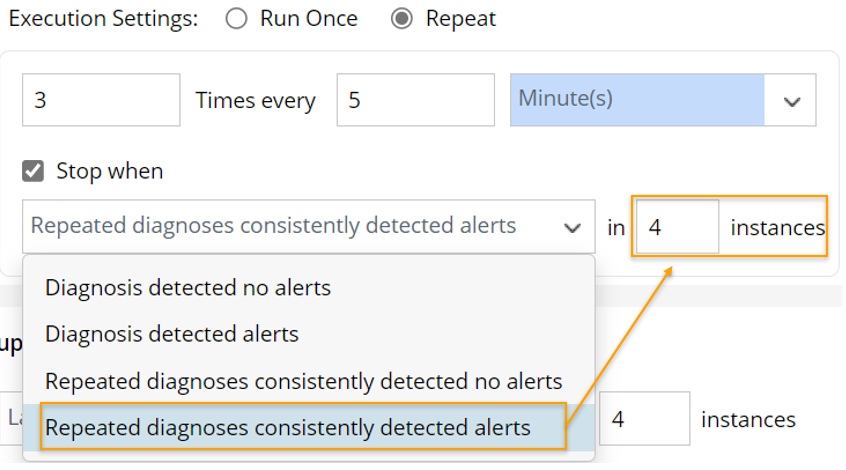This screenshot has height=470, width=846.
Task: Click the 'Stop when' label text
Action: [x=109, y=171]
